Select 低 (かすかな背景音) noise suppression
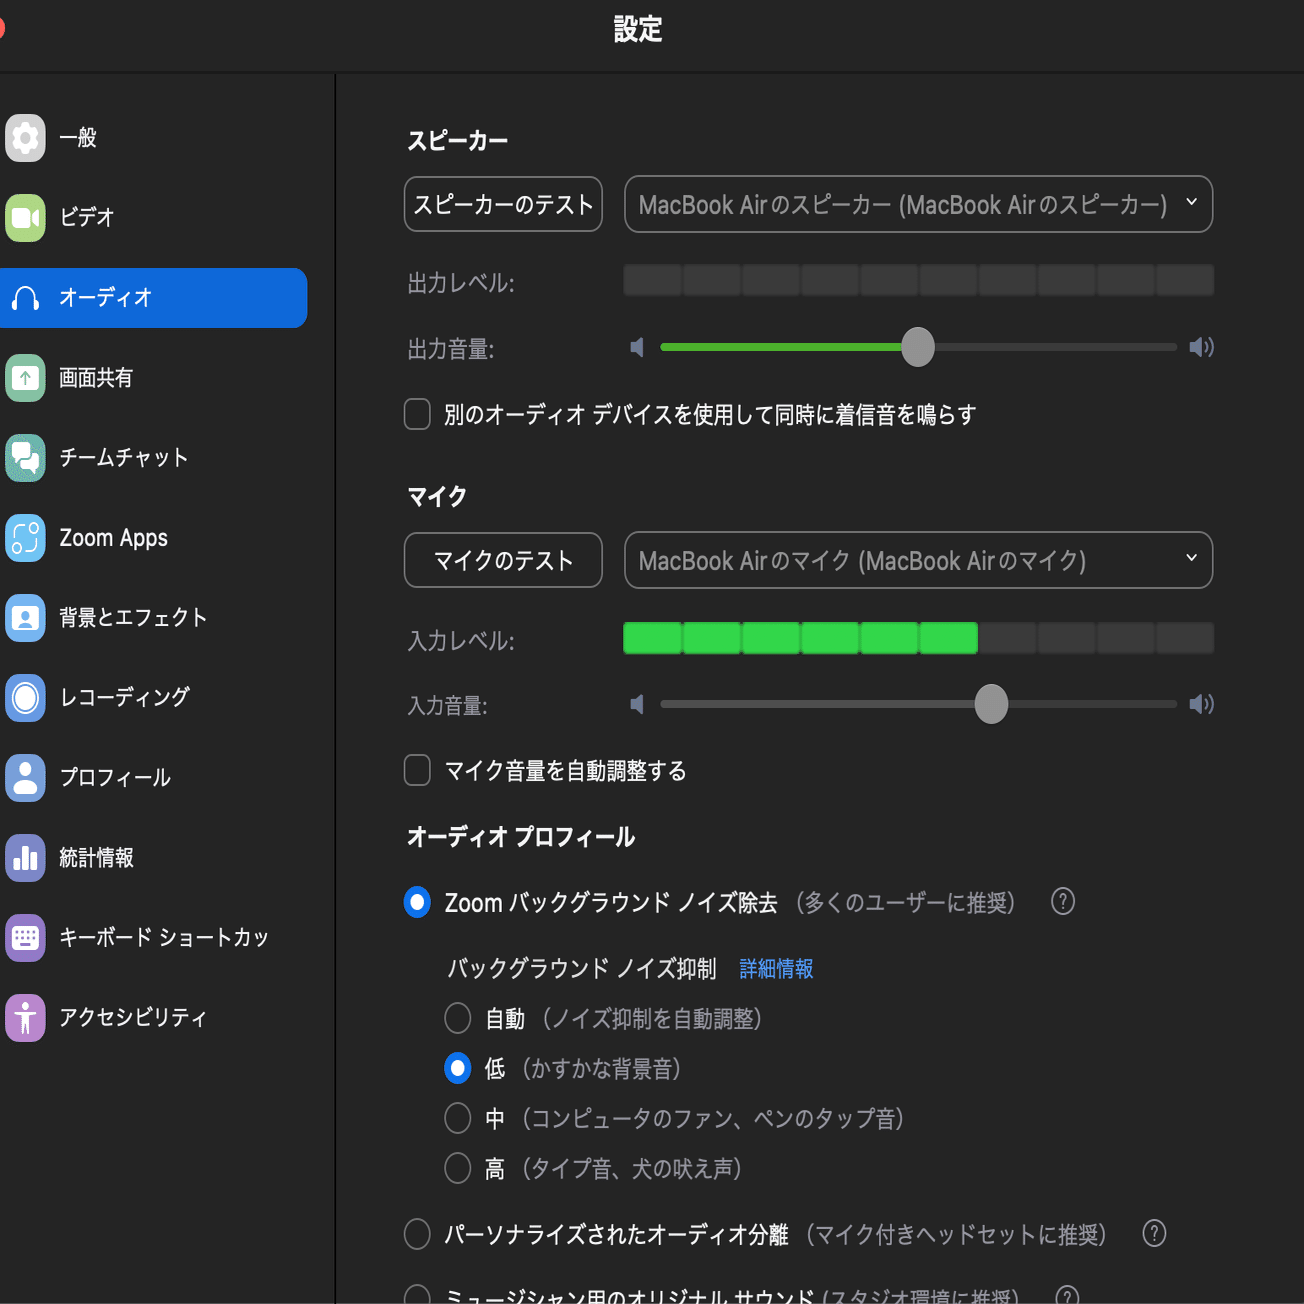1304x1304 pixels. point(458,1069)
